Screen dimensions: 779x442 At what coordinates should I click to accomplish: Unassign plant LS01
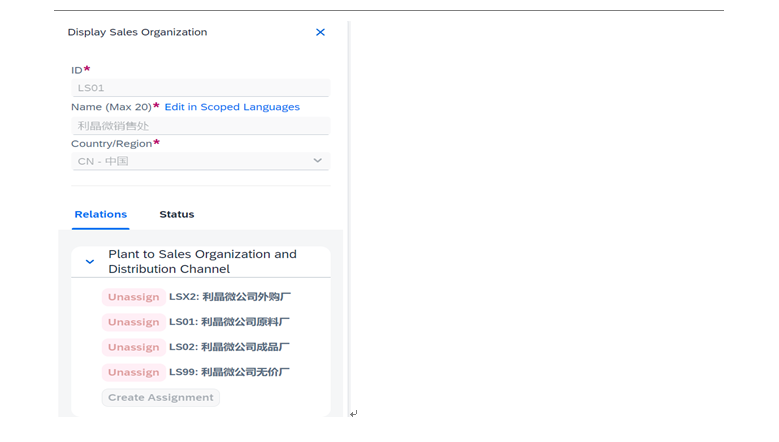[134, 322]
